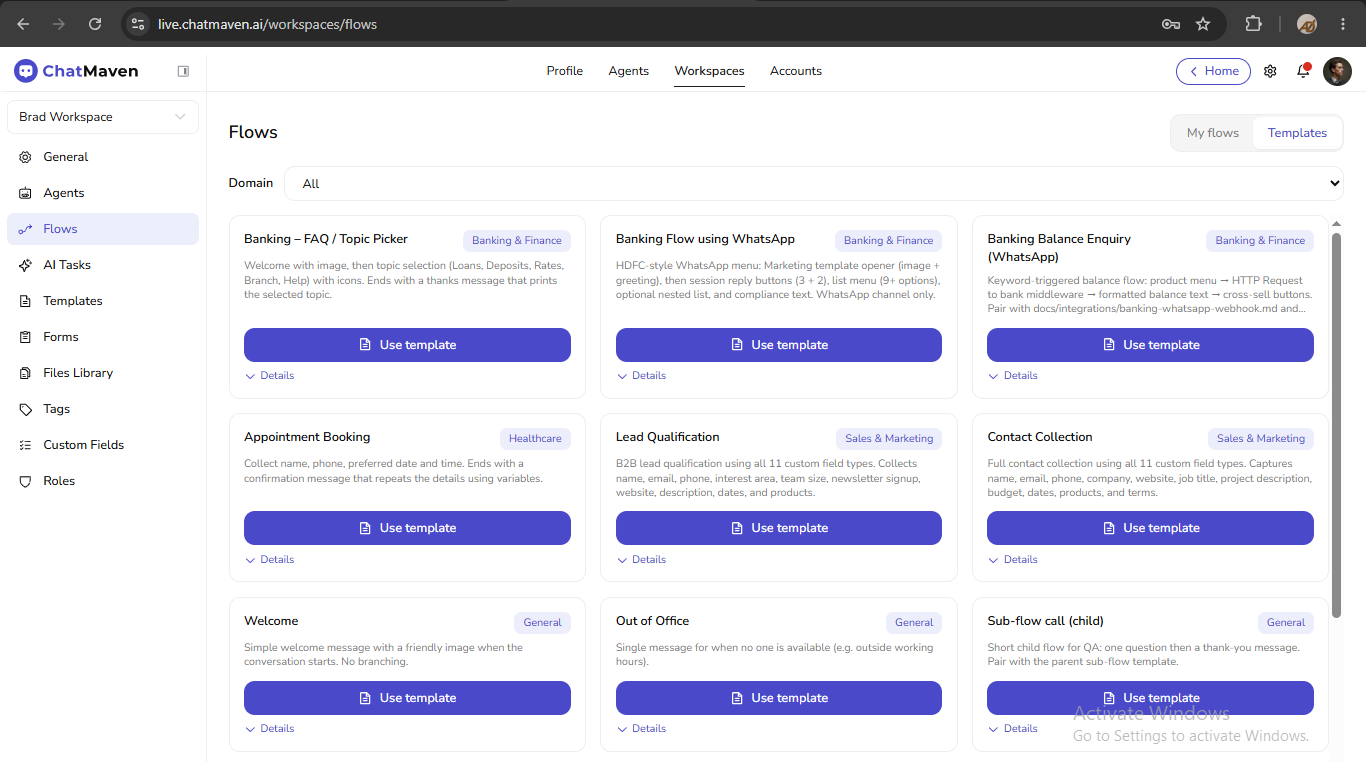Open the browser extensions puzzle icon
This screenshot has width=1366, height=762.
pos(1253,24)
